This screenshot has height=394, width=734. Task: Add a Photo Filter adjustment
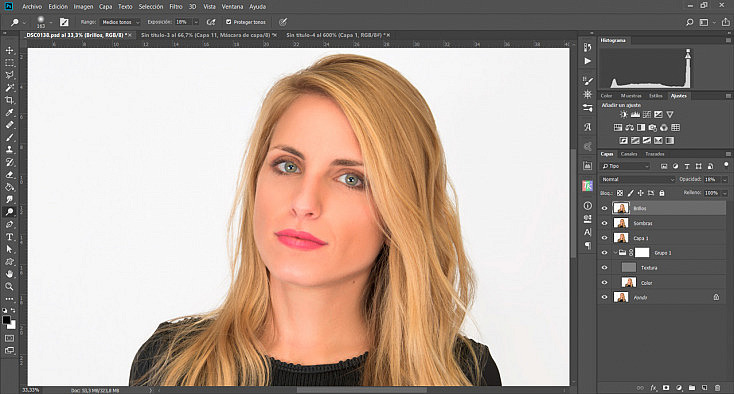point(653,127)
